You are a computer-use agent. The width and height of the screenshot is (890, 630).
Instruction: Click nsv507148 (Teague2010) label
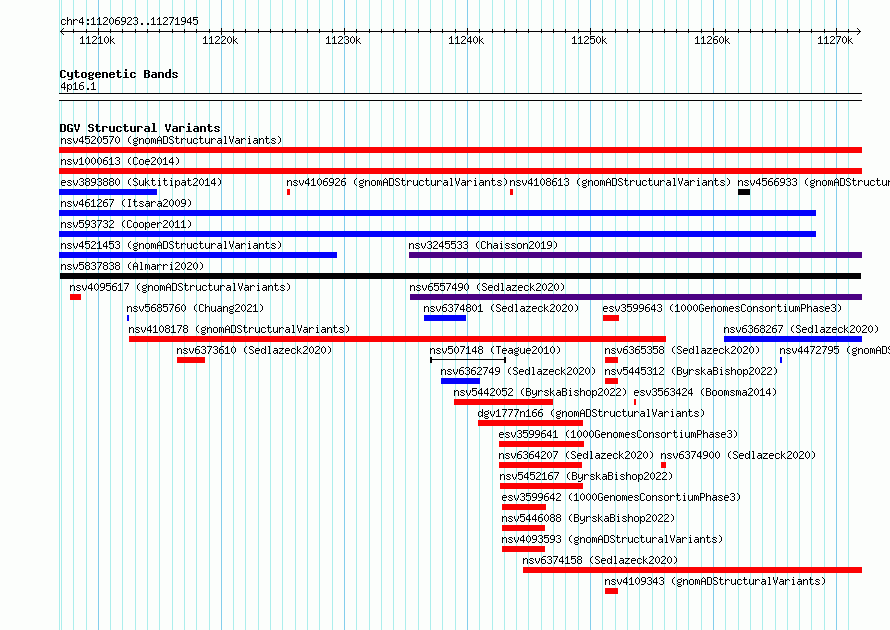[x=495, y=350]
